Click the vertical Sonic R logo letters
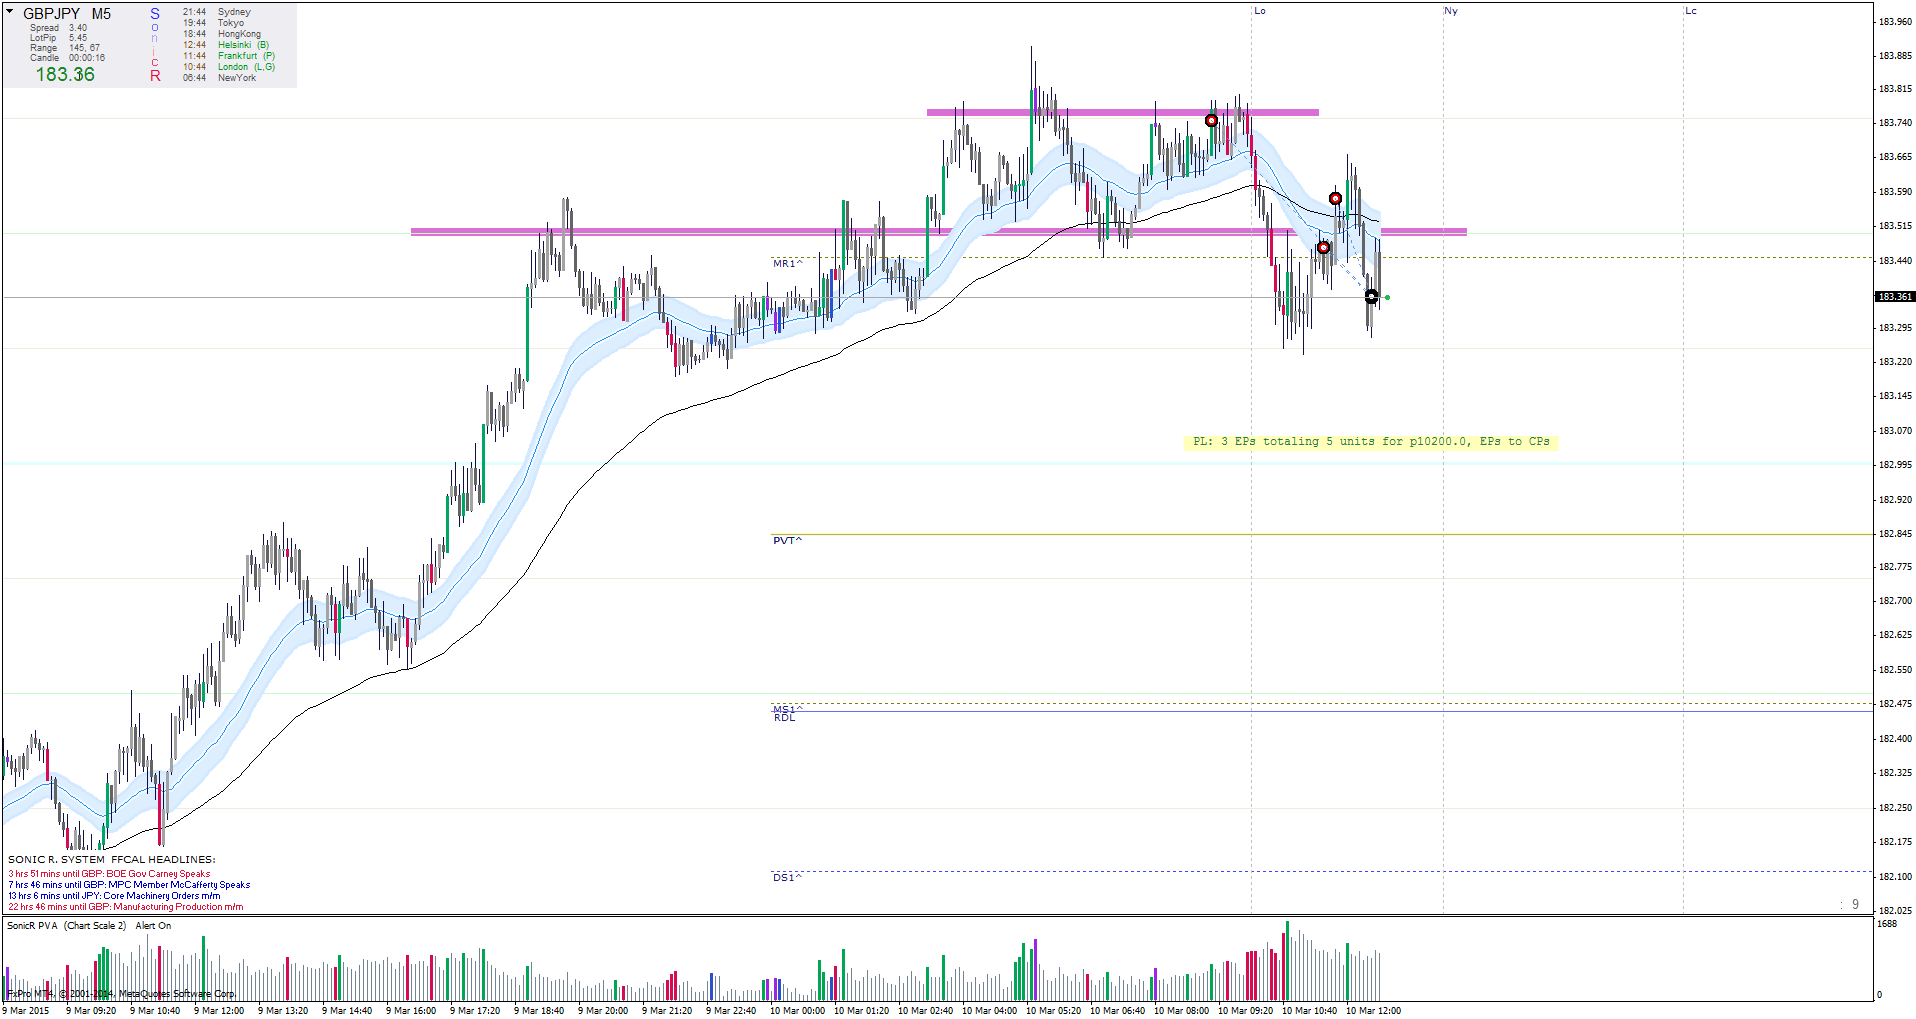 point(155,45)
